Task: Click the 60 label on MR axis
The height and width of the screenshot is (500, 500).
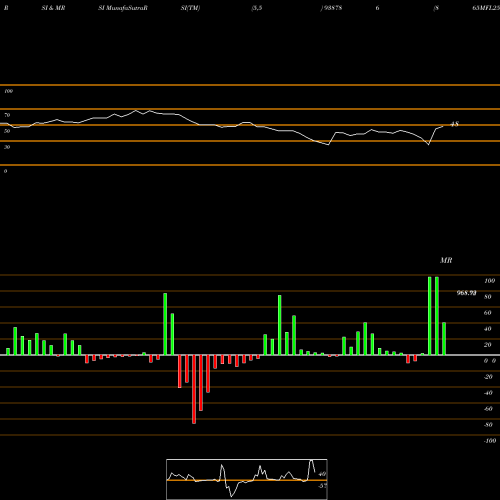Action: click(x=488, y=313)
